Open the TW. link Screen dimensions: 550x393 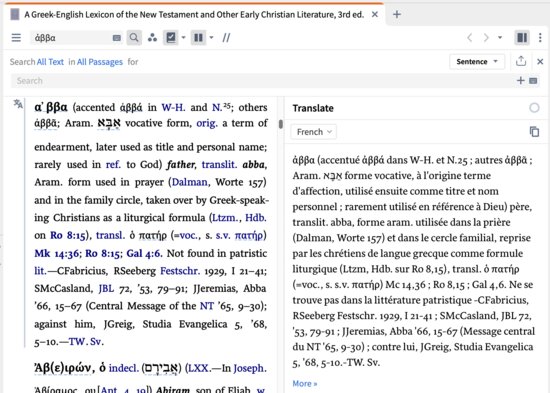(x=78, y=341)
